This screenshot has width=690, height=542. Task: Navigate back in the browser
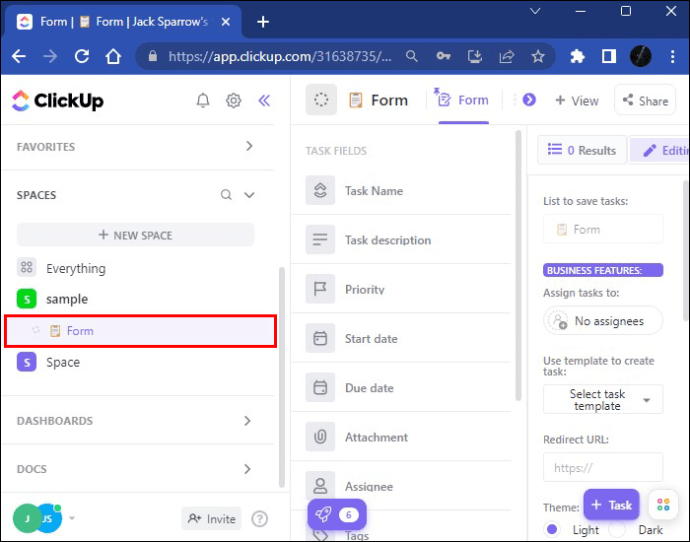pyautogui.click(x=19, y=56)
